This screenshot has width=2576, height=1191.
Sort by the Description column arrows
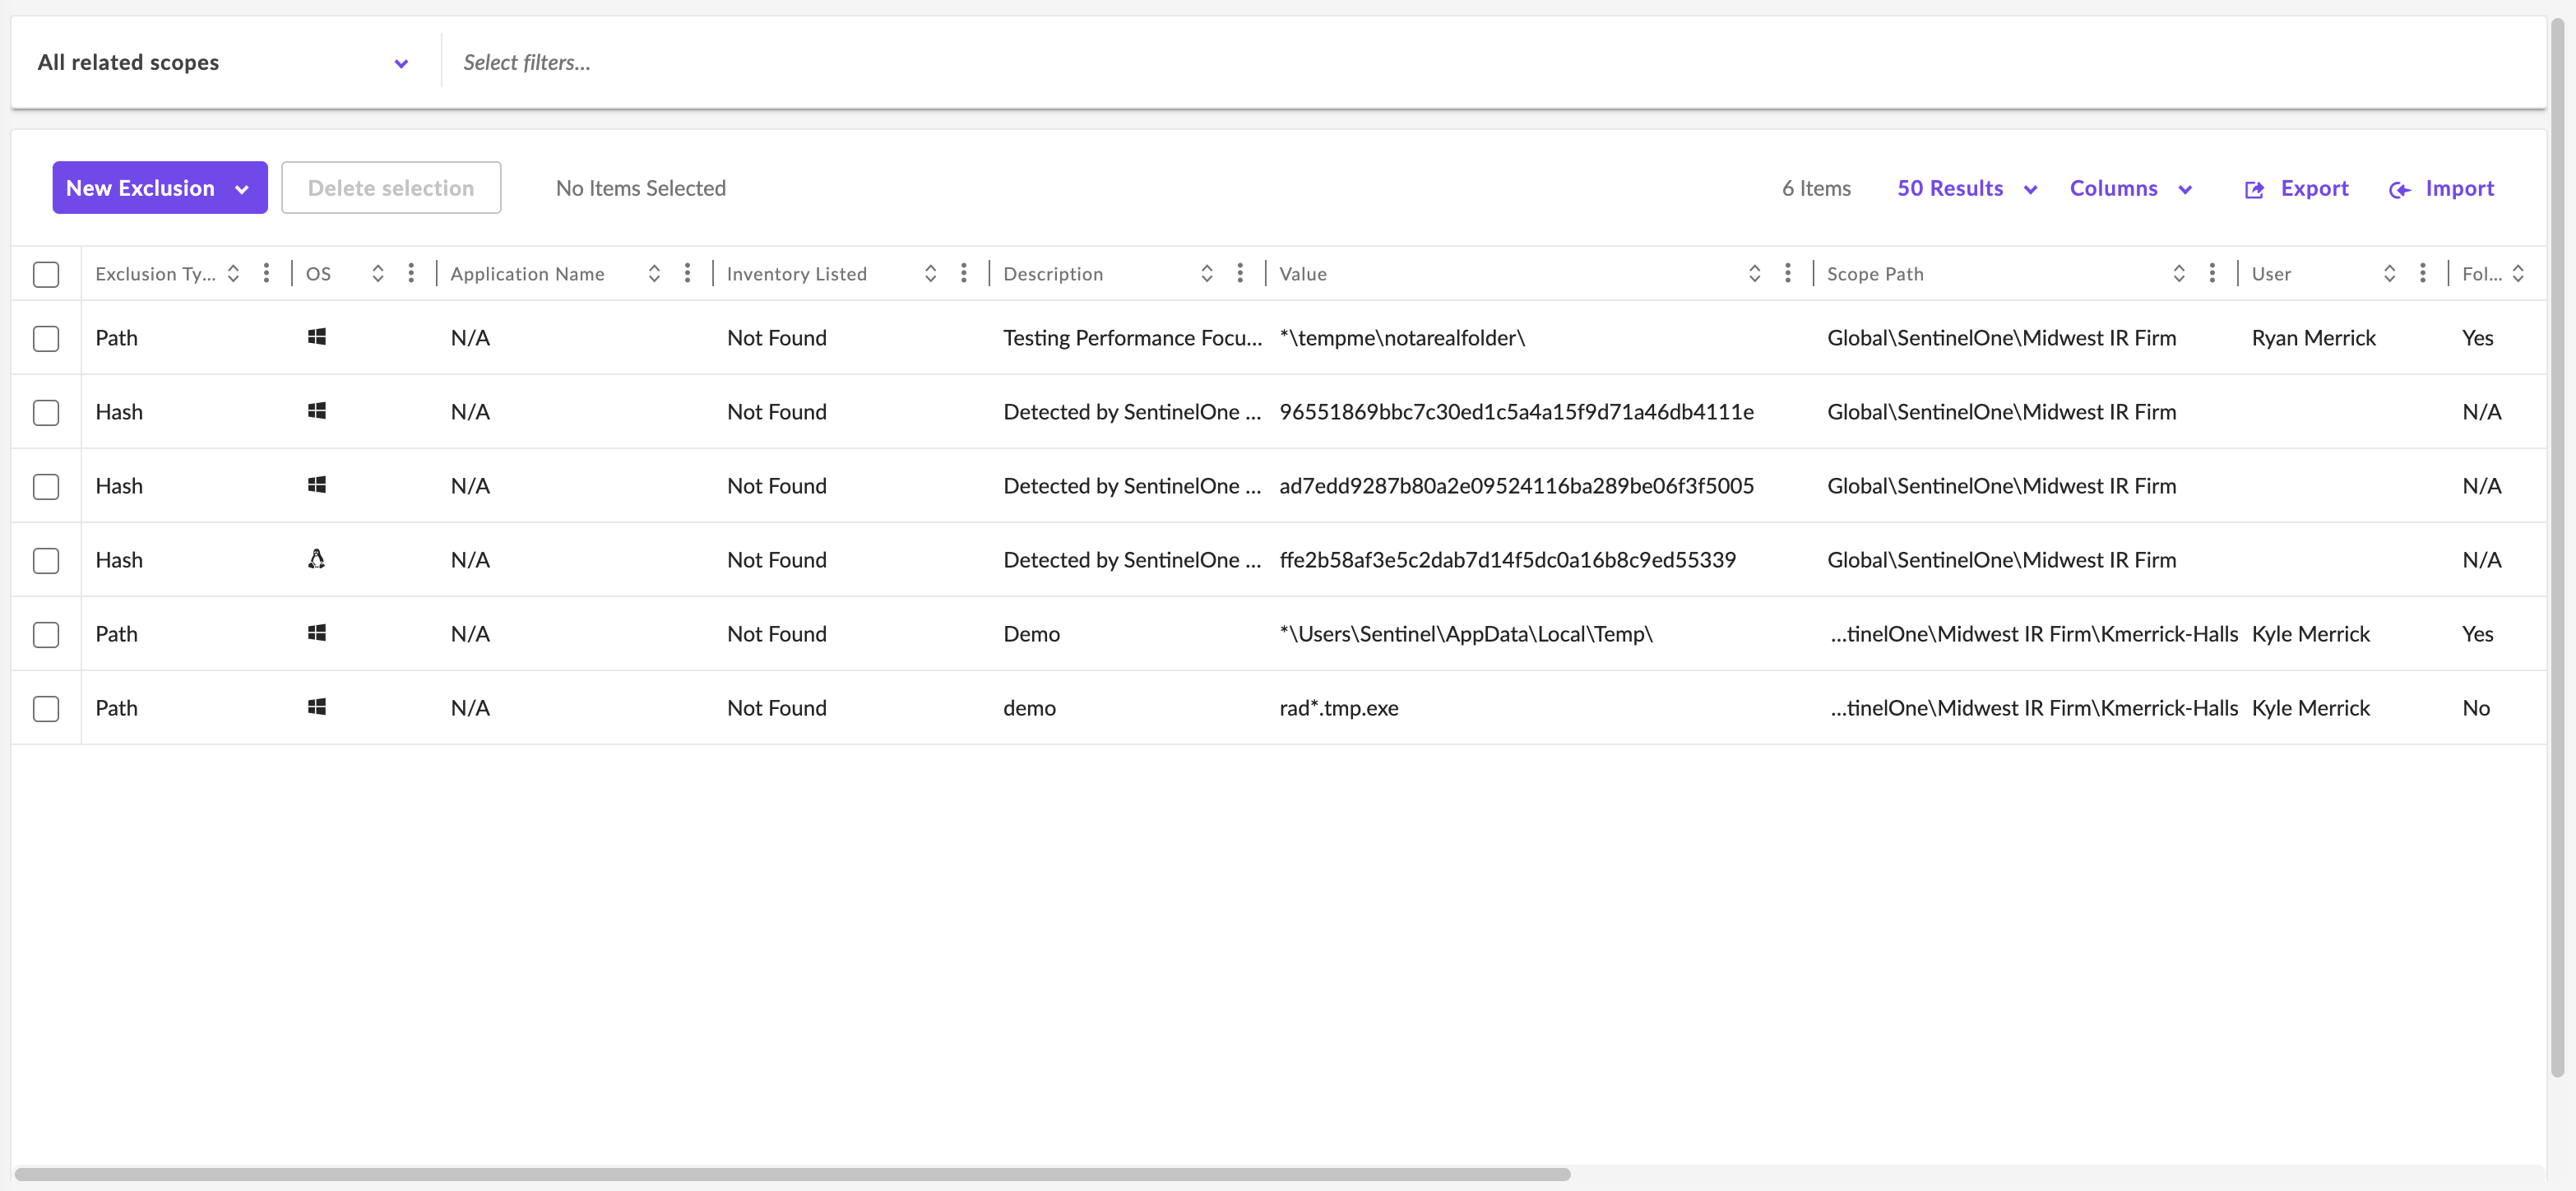pyautogui.click(x=1206, y=273)
